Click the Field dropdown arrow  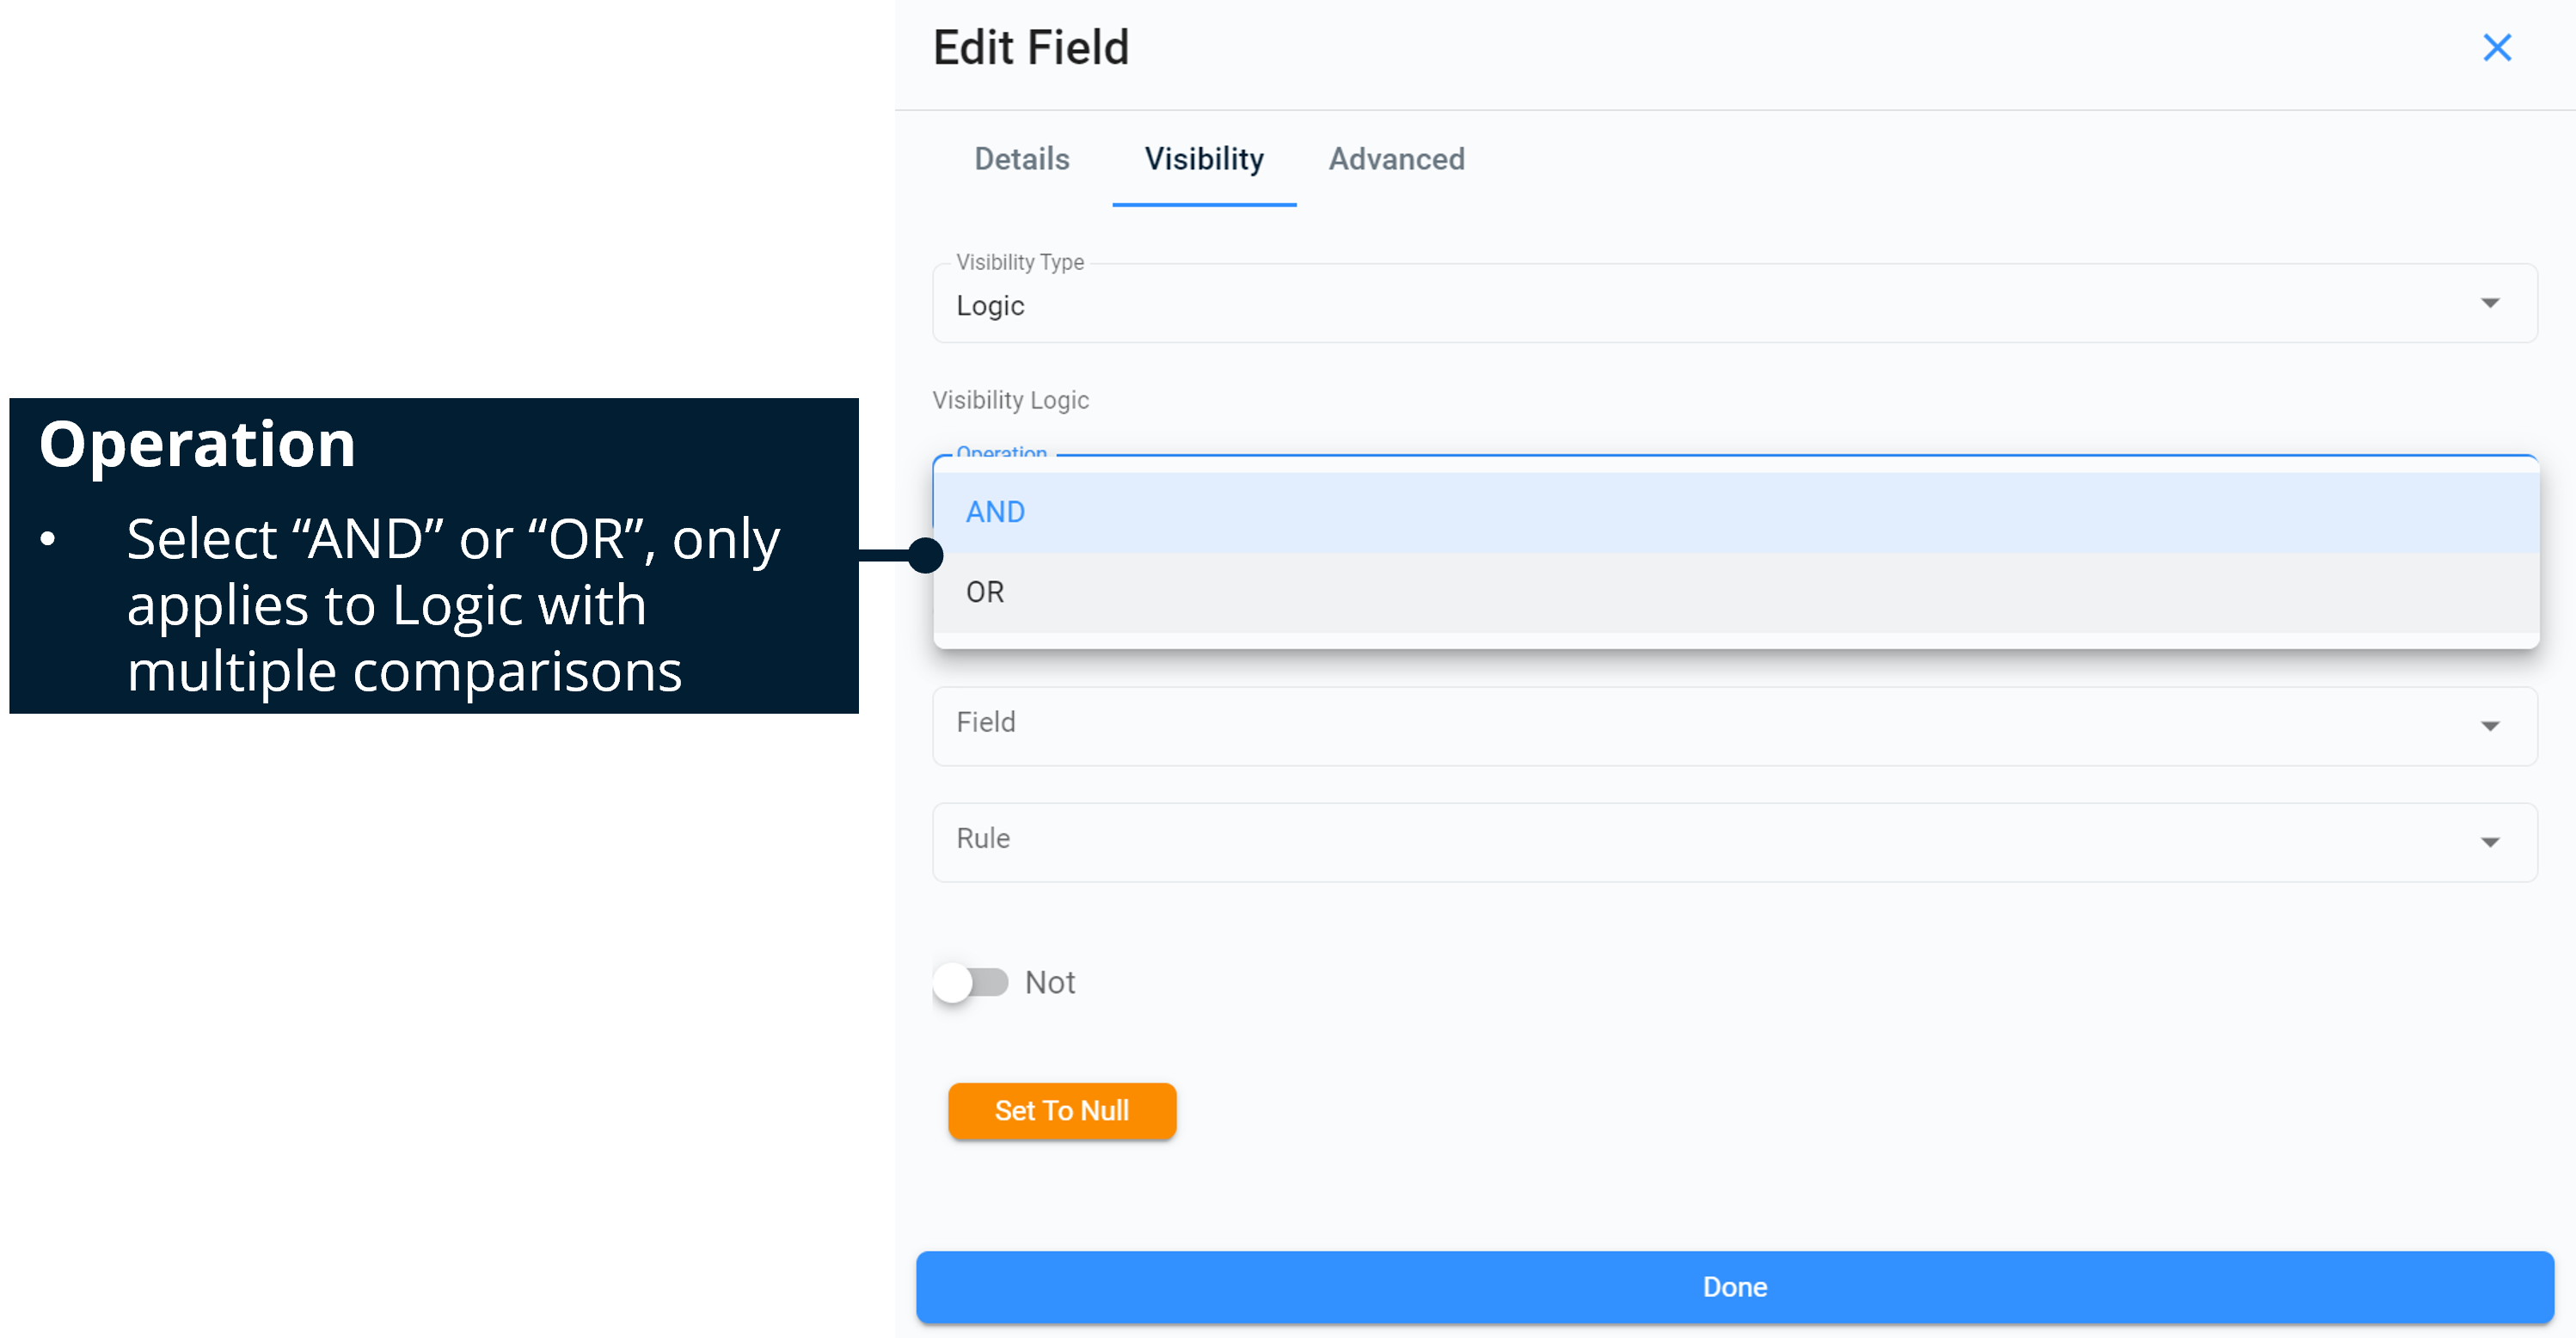(x=2489, y=726)
